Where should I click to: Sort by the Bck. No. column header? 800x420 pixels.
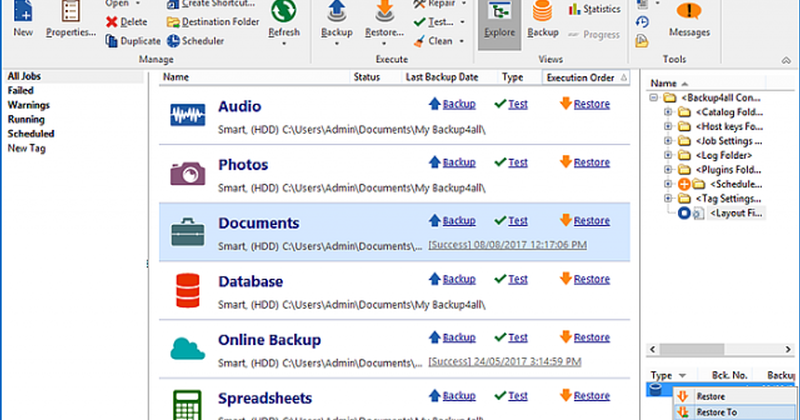tap(730, 376)
